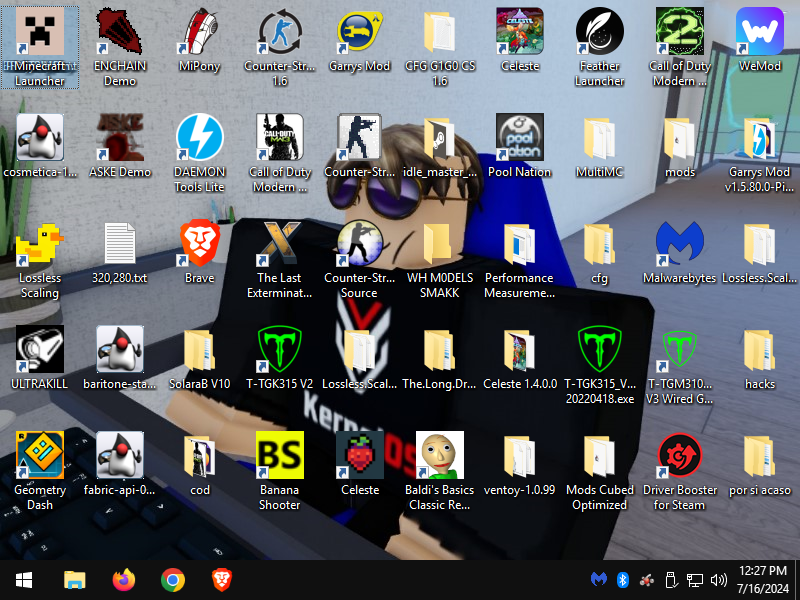
Task: Select the idle_master folder
Action: point(440,146)
